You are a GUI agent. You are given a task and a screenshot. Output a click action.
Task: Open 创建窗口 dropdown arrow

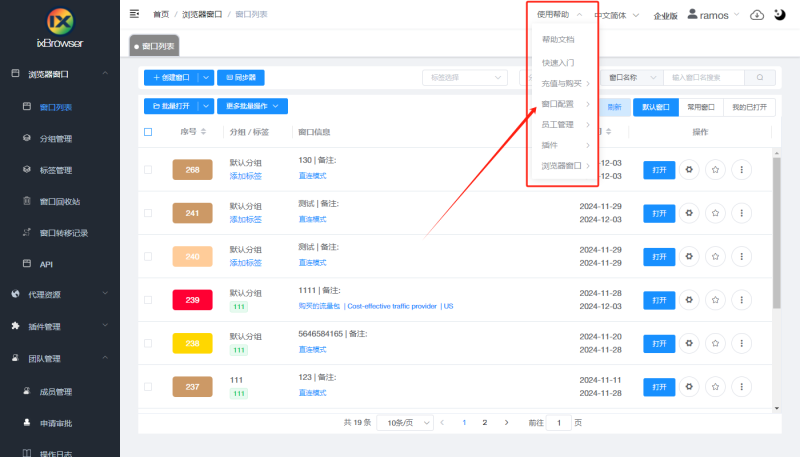pos(206,78)
